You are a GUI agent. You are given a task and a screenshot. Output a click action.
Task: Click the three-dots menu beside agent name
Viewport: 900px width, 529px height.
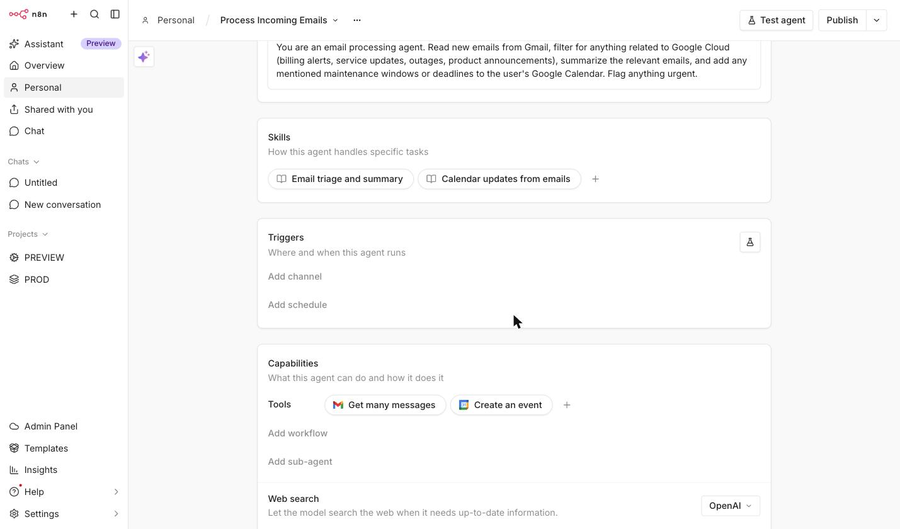tap(357, 20)
